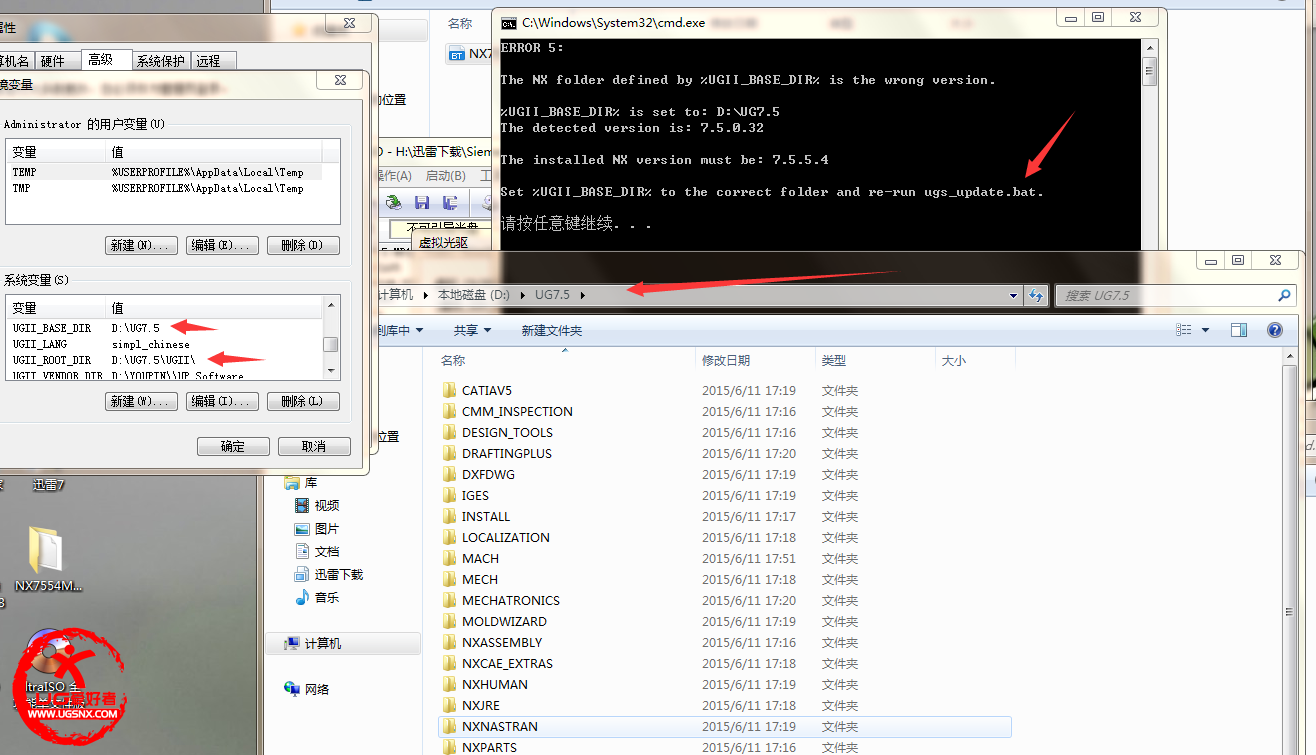Image resolution: width=1316 pixels, height=755 pixels.
Task: Select the IGES folder icon
Action: click(x=450, y=495)
